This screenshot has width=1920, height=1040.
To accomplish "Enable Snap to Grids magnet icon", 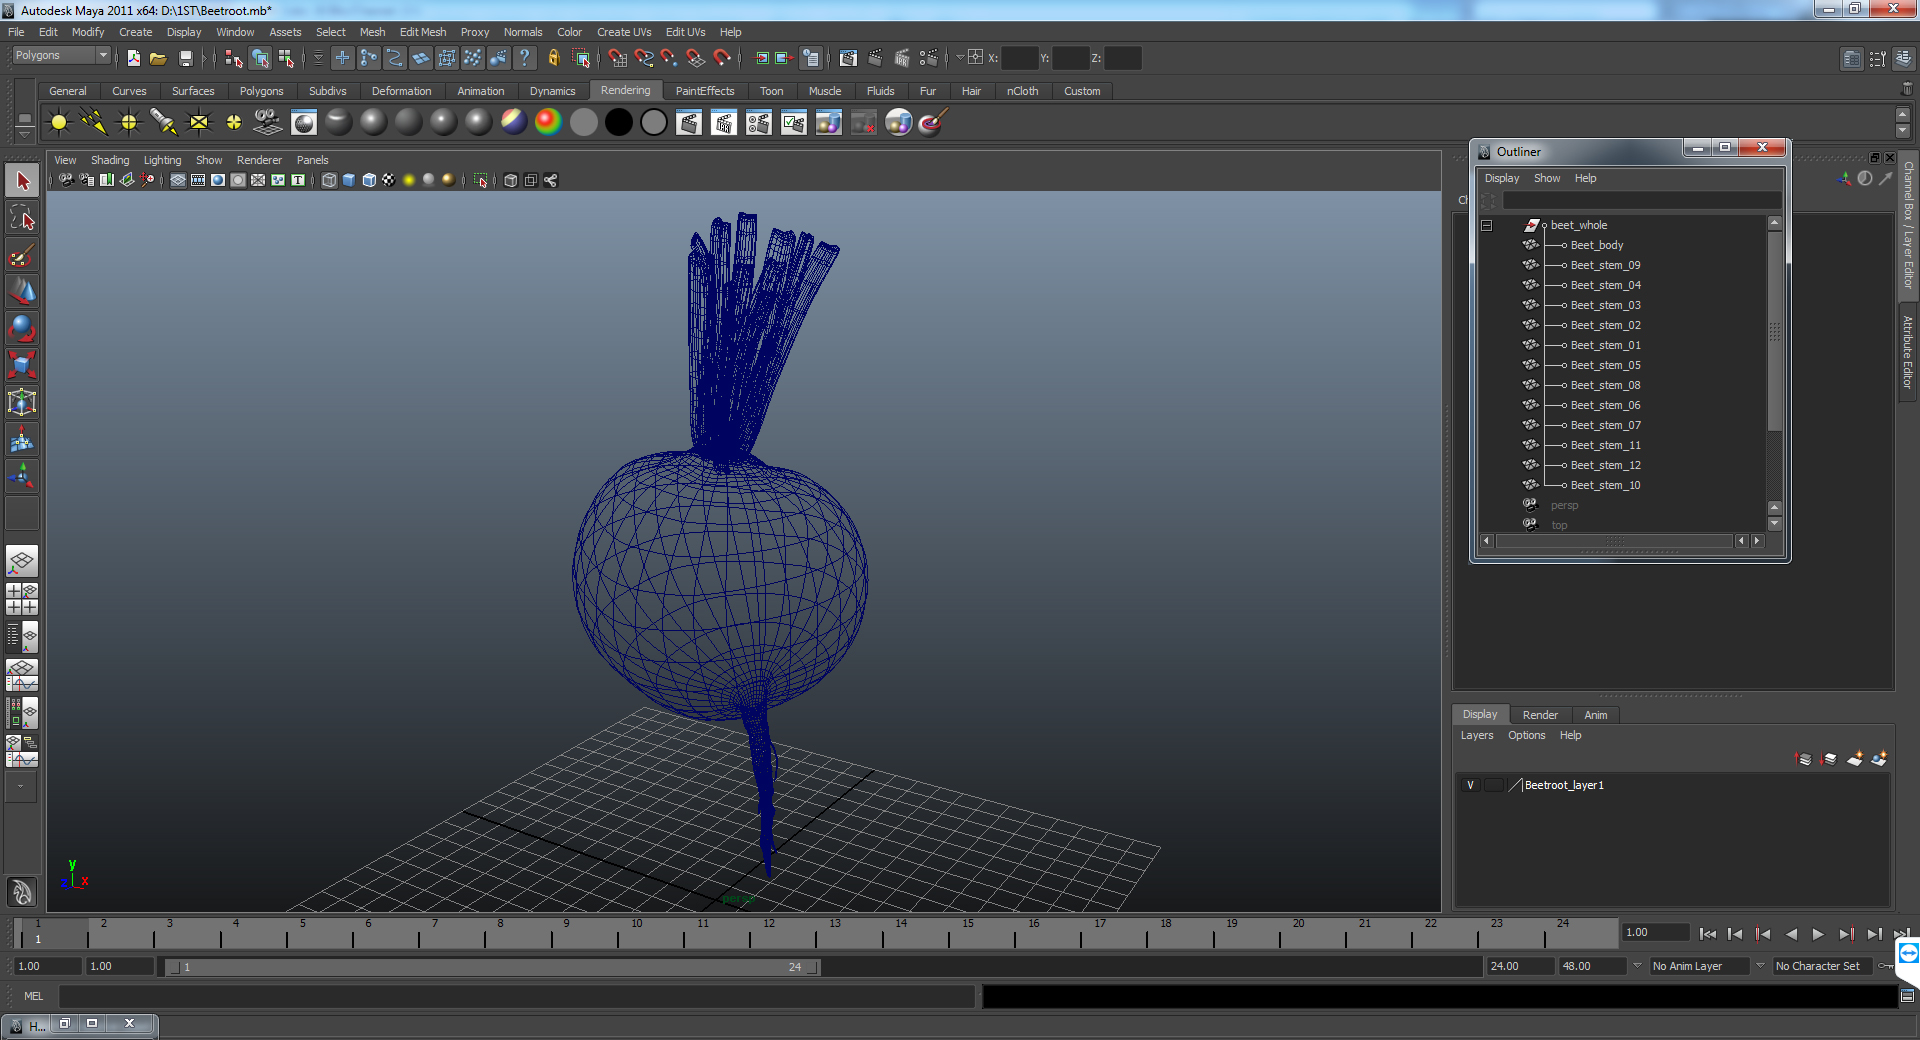I will (617, 59).
